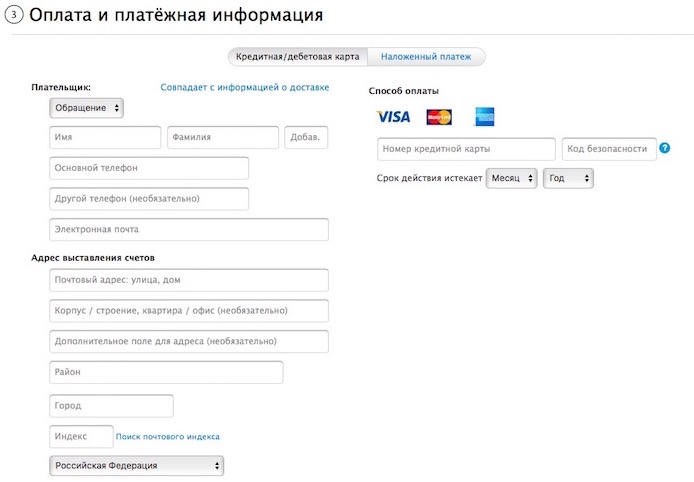The width and height of the screenshot is (694, 482).
Task: Open the Обращение dropdown
Action: pos(86,107)
